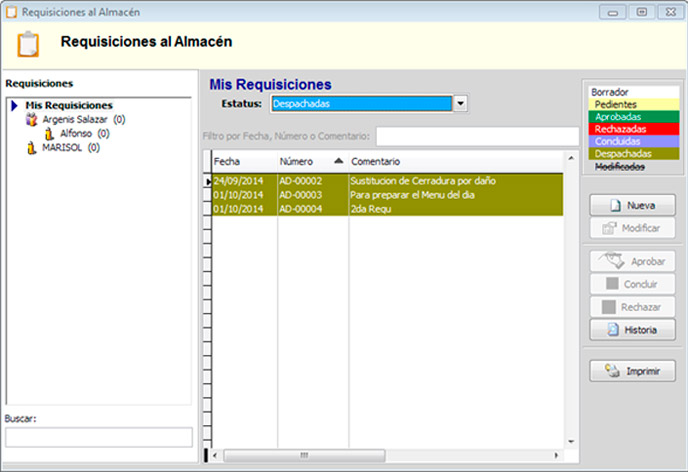Select the Aprobadas green color legend
The width and height of the screenshot is (688, 472).
tap(632, 117)
